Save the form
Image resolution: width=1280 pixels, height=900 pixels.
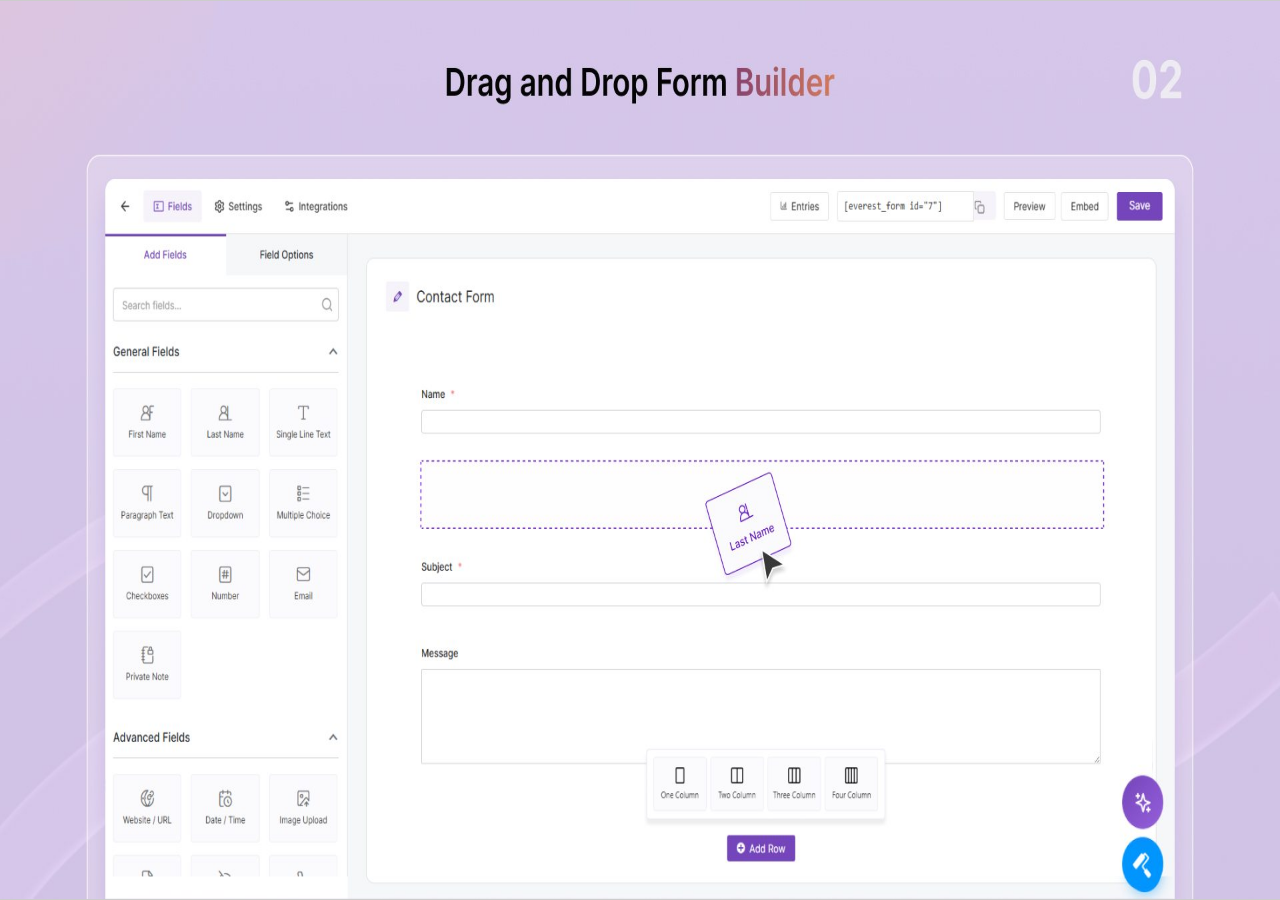pyautogui.click(x=1139, y=206)
